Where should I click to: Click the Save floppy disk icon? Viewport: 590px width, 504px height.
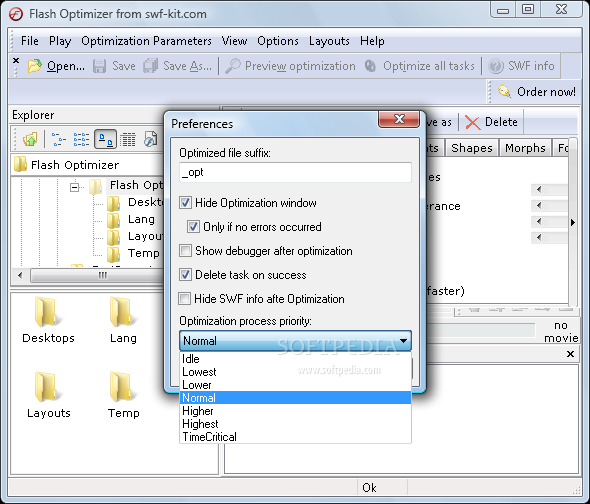click(99, 66)
